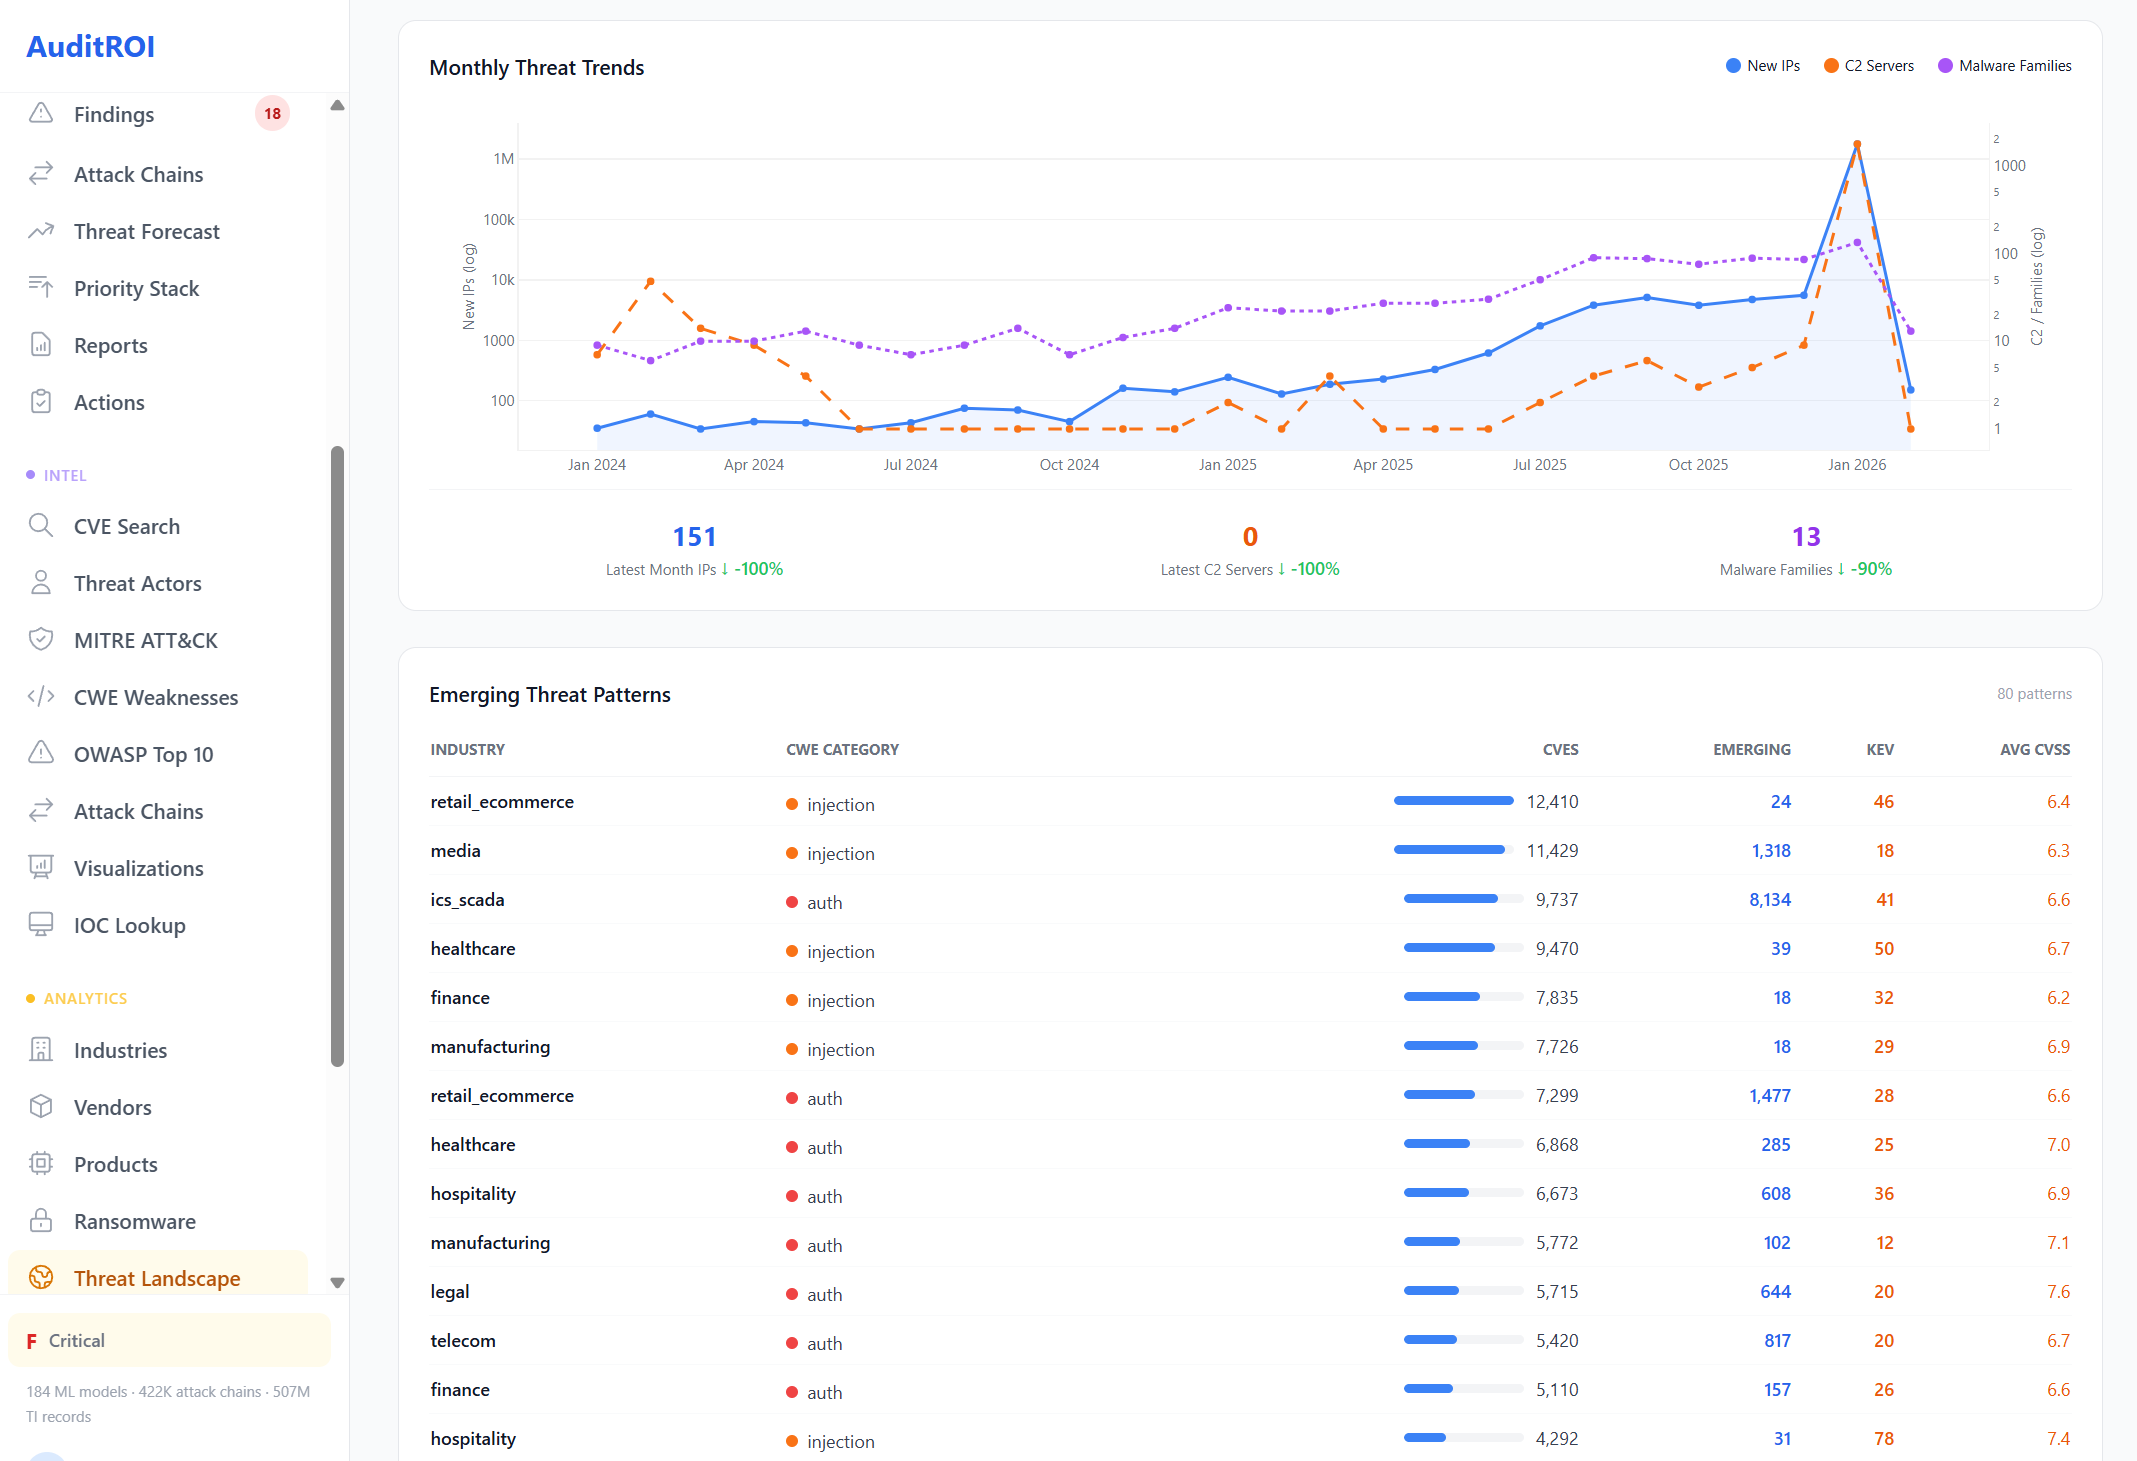Click the Threat Actors person icon
The width and height of the screenshot is (2137, 1461).
click(41, 583)
